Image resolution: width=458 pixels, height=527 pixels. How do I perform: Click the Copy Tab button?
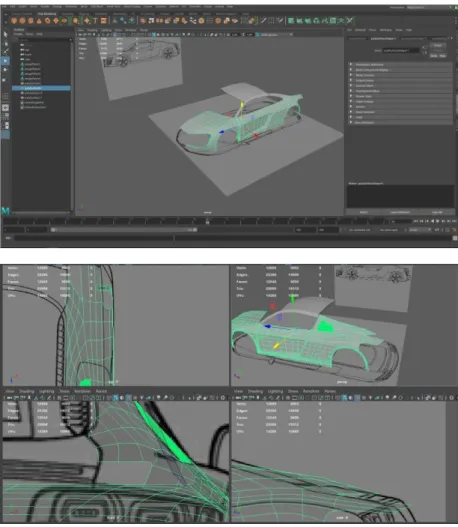pos(437,212)
